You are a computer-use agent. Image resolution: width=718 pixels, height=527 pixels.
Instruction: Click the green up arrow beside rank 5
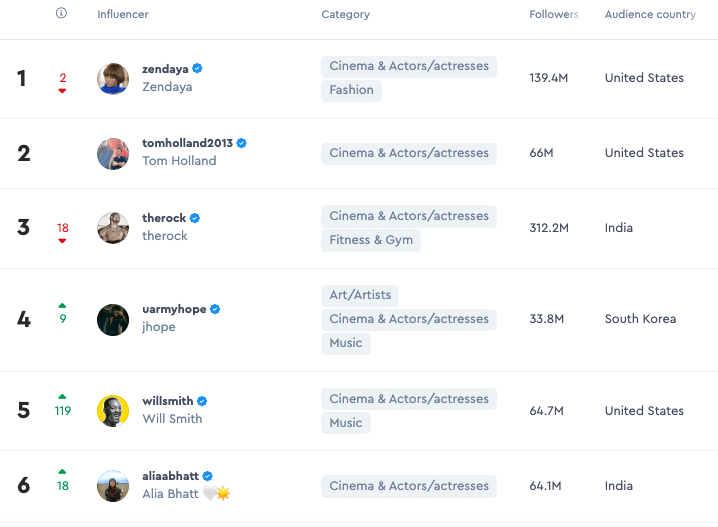coord(62,396)
